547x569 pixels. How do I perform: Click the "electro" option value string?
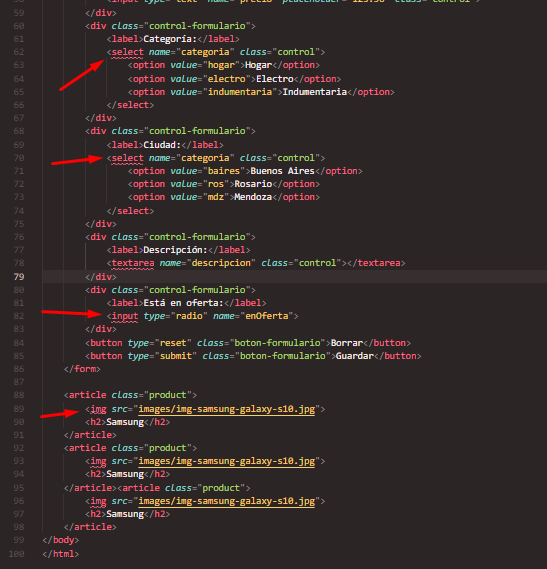(226, 79)
